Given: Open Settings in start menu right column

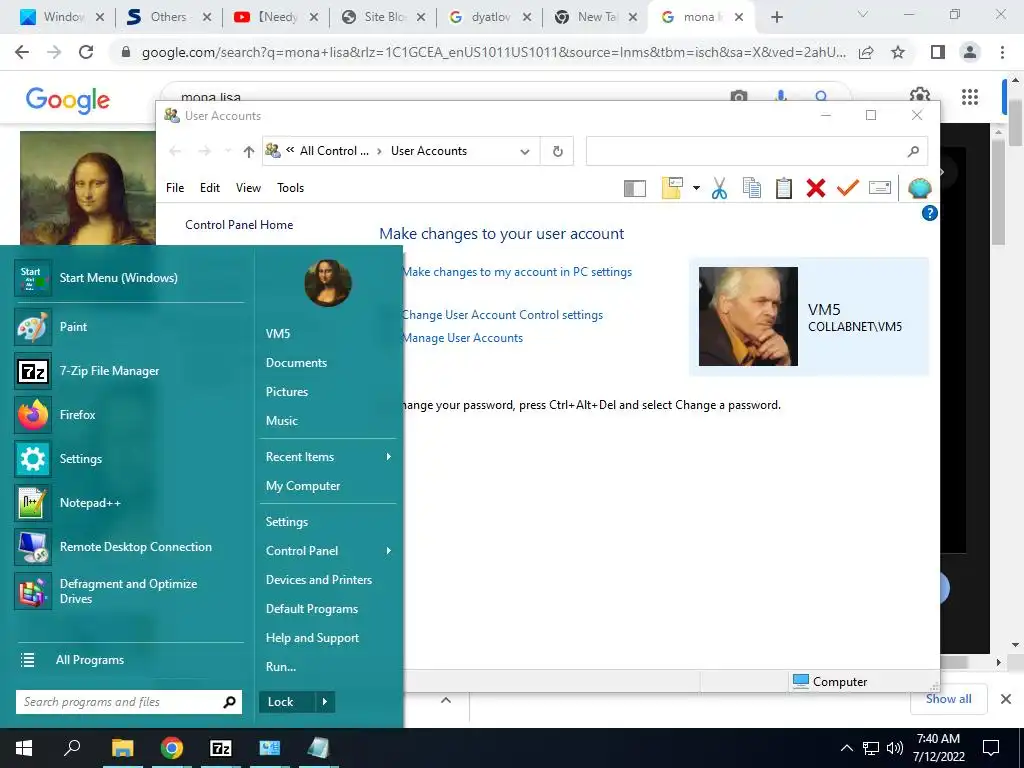Looking at the screenshot, I should tap(328, 522).
